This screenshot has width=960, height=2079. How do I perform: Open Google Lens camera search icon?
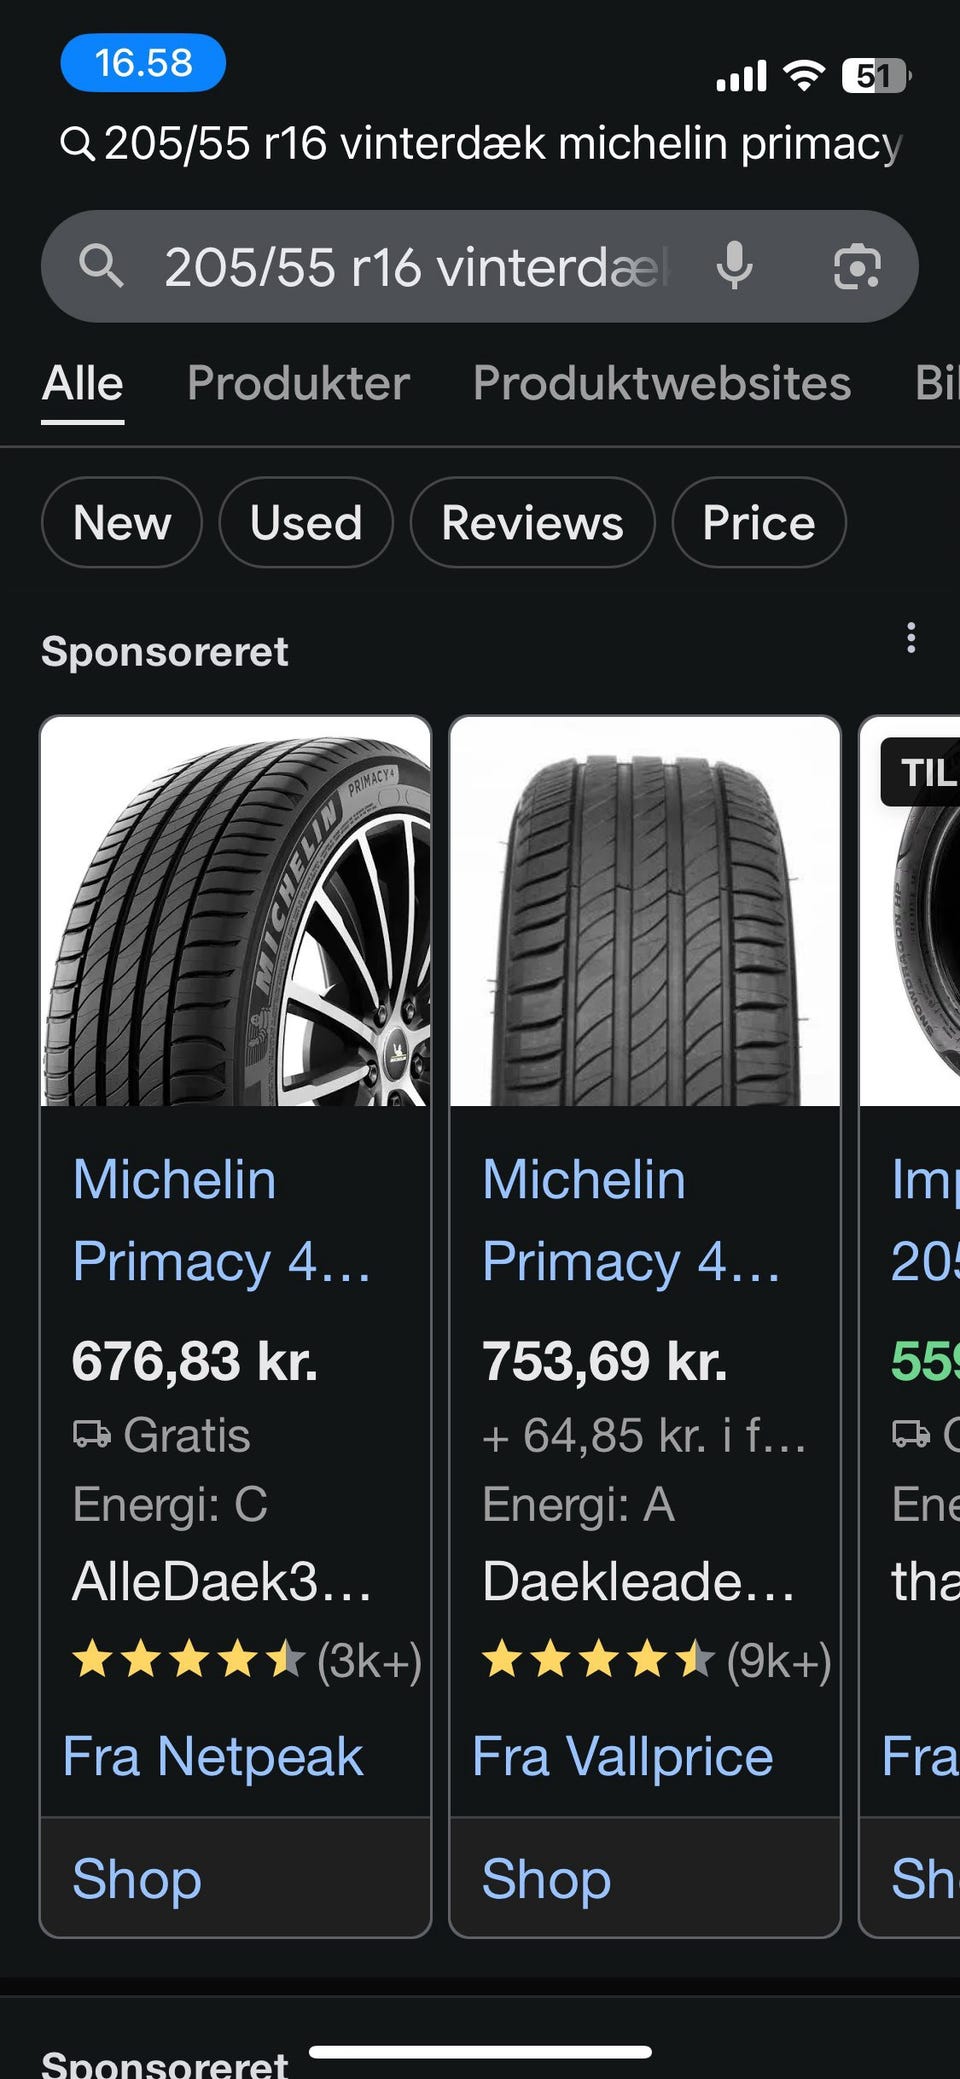point(857,267)
